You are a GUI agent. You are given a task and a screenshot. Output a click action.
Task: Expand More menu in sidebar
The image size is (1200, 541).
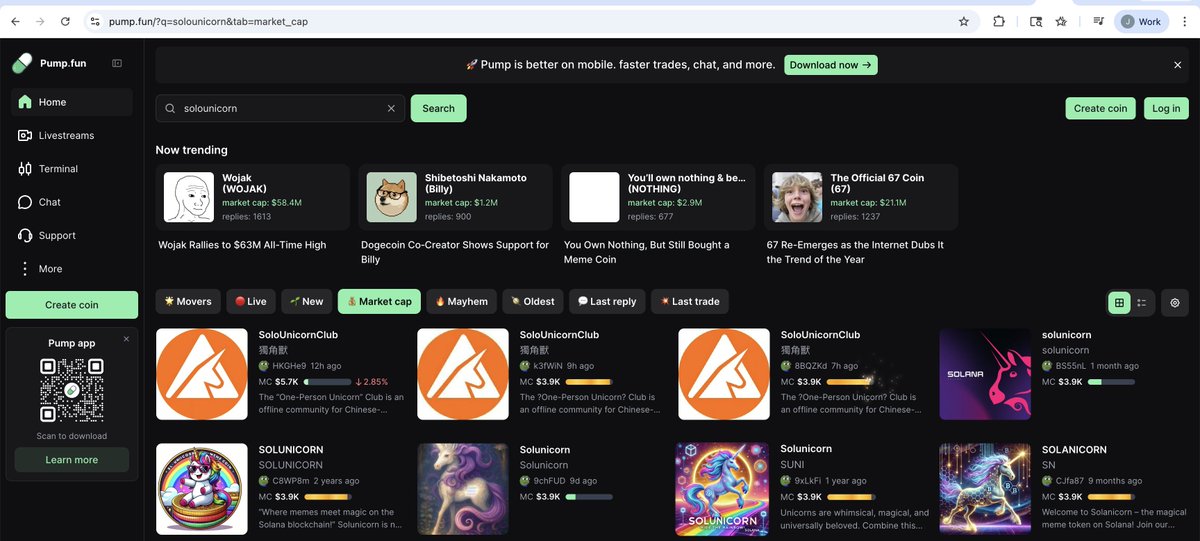tap(72, 269)
